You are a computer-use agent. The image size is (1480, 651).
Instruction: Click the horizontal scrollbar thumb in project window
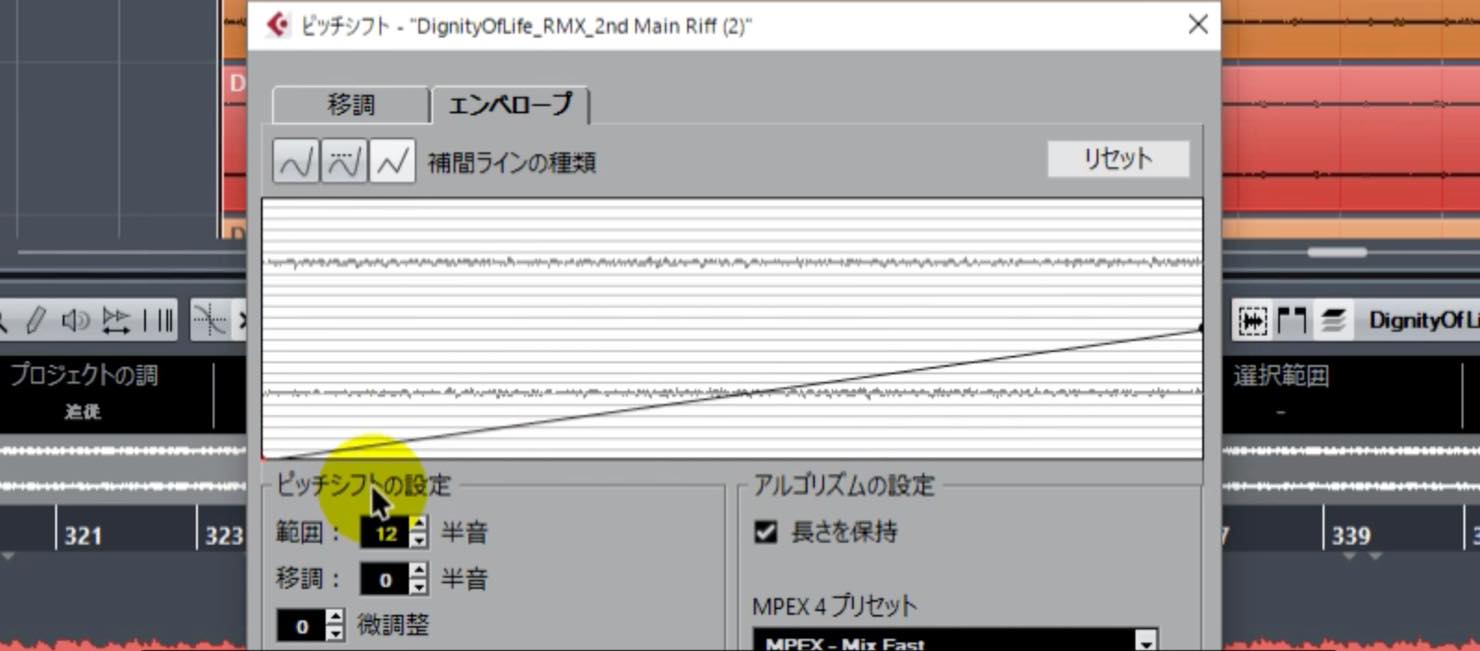pos(1337,252)
